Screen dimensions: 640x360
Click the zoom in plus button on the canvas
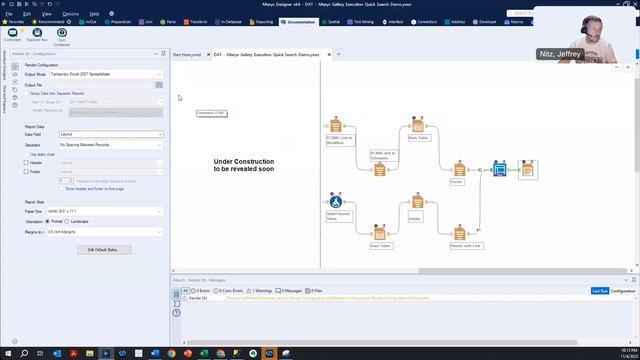(x=628, y=67)
